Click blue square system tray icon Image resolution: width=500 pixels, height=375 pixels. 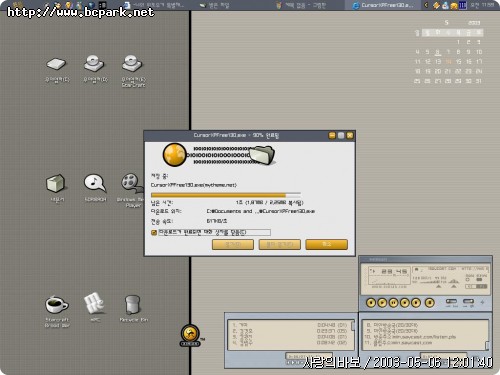pyautogui.click(x=463, y=5)
